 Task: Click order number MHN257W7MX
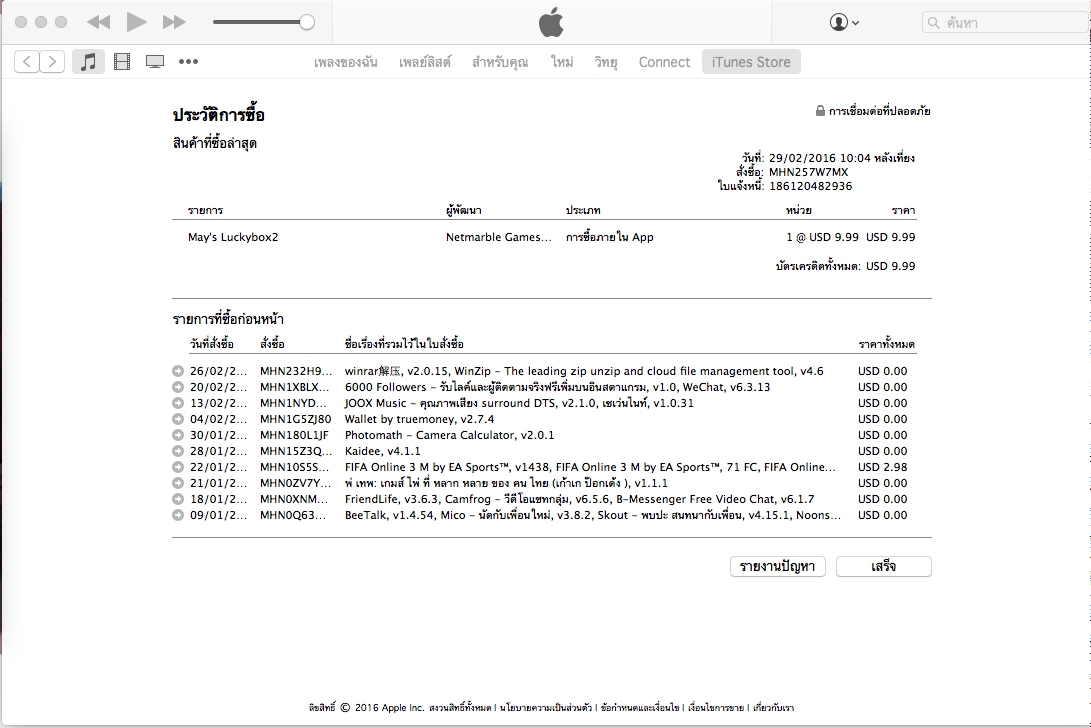(809, 172)
